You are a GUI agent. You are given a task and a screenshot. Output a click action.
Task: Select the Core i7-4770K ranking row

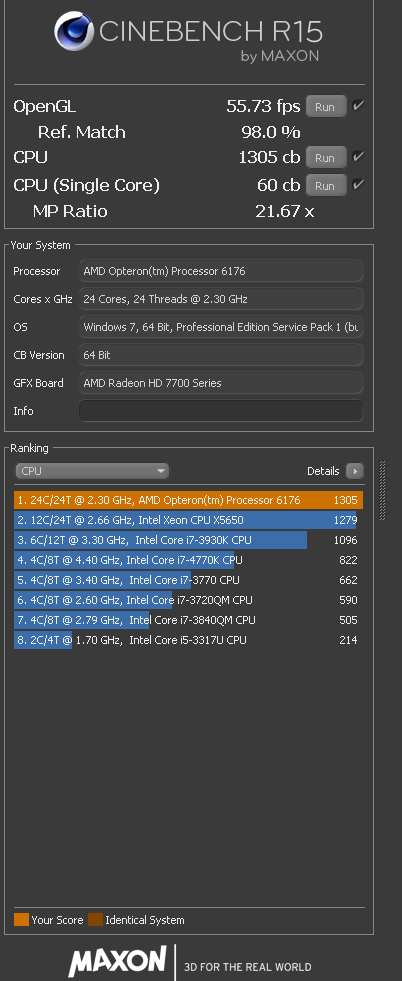click(188, 560)
